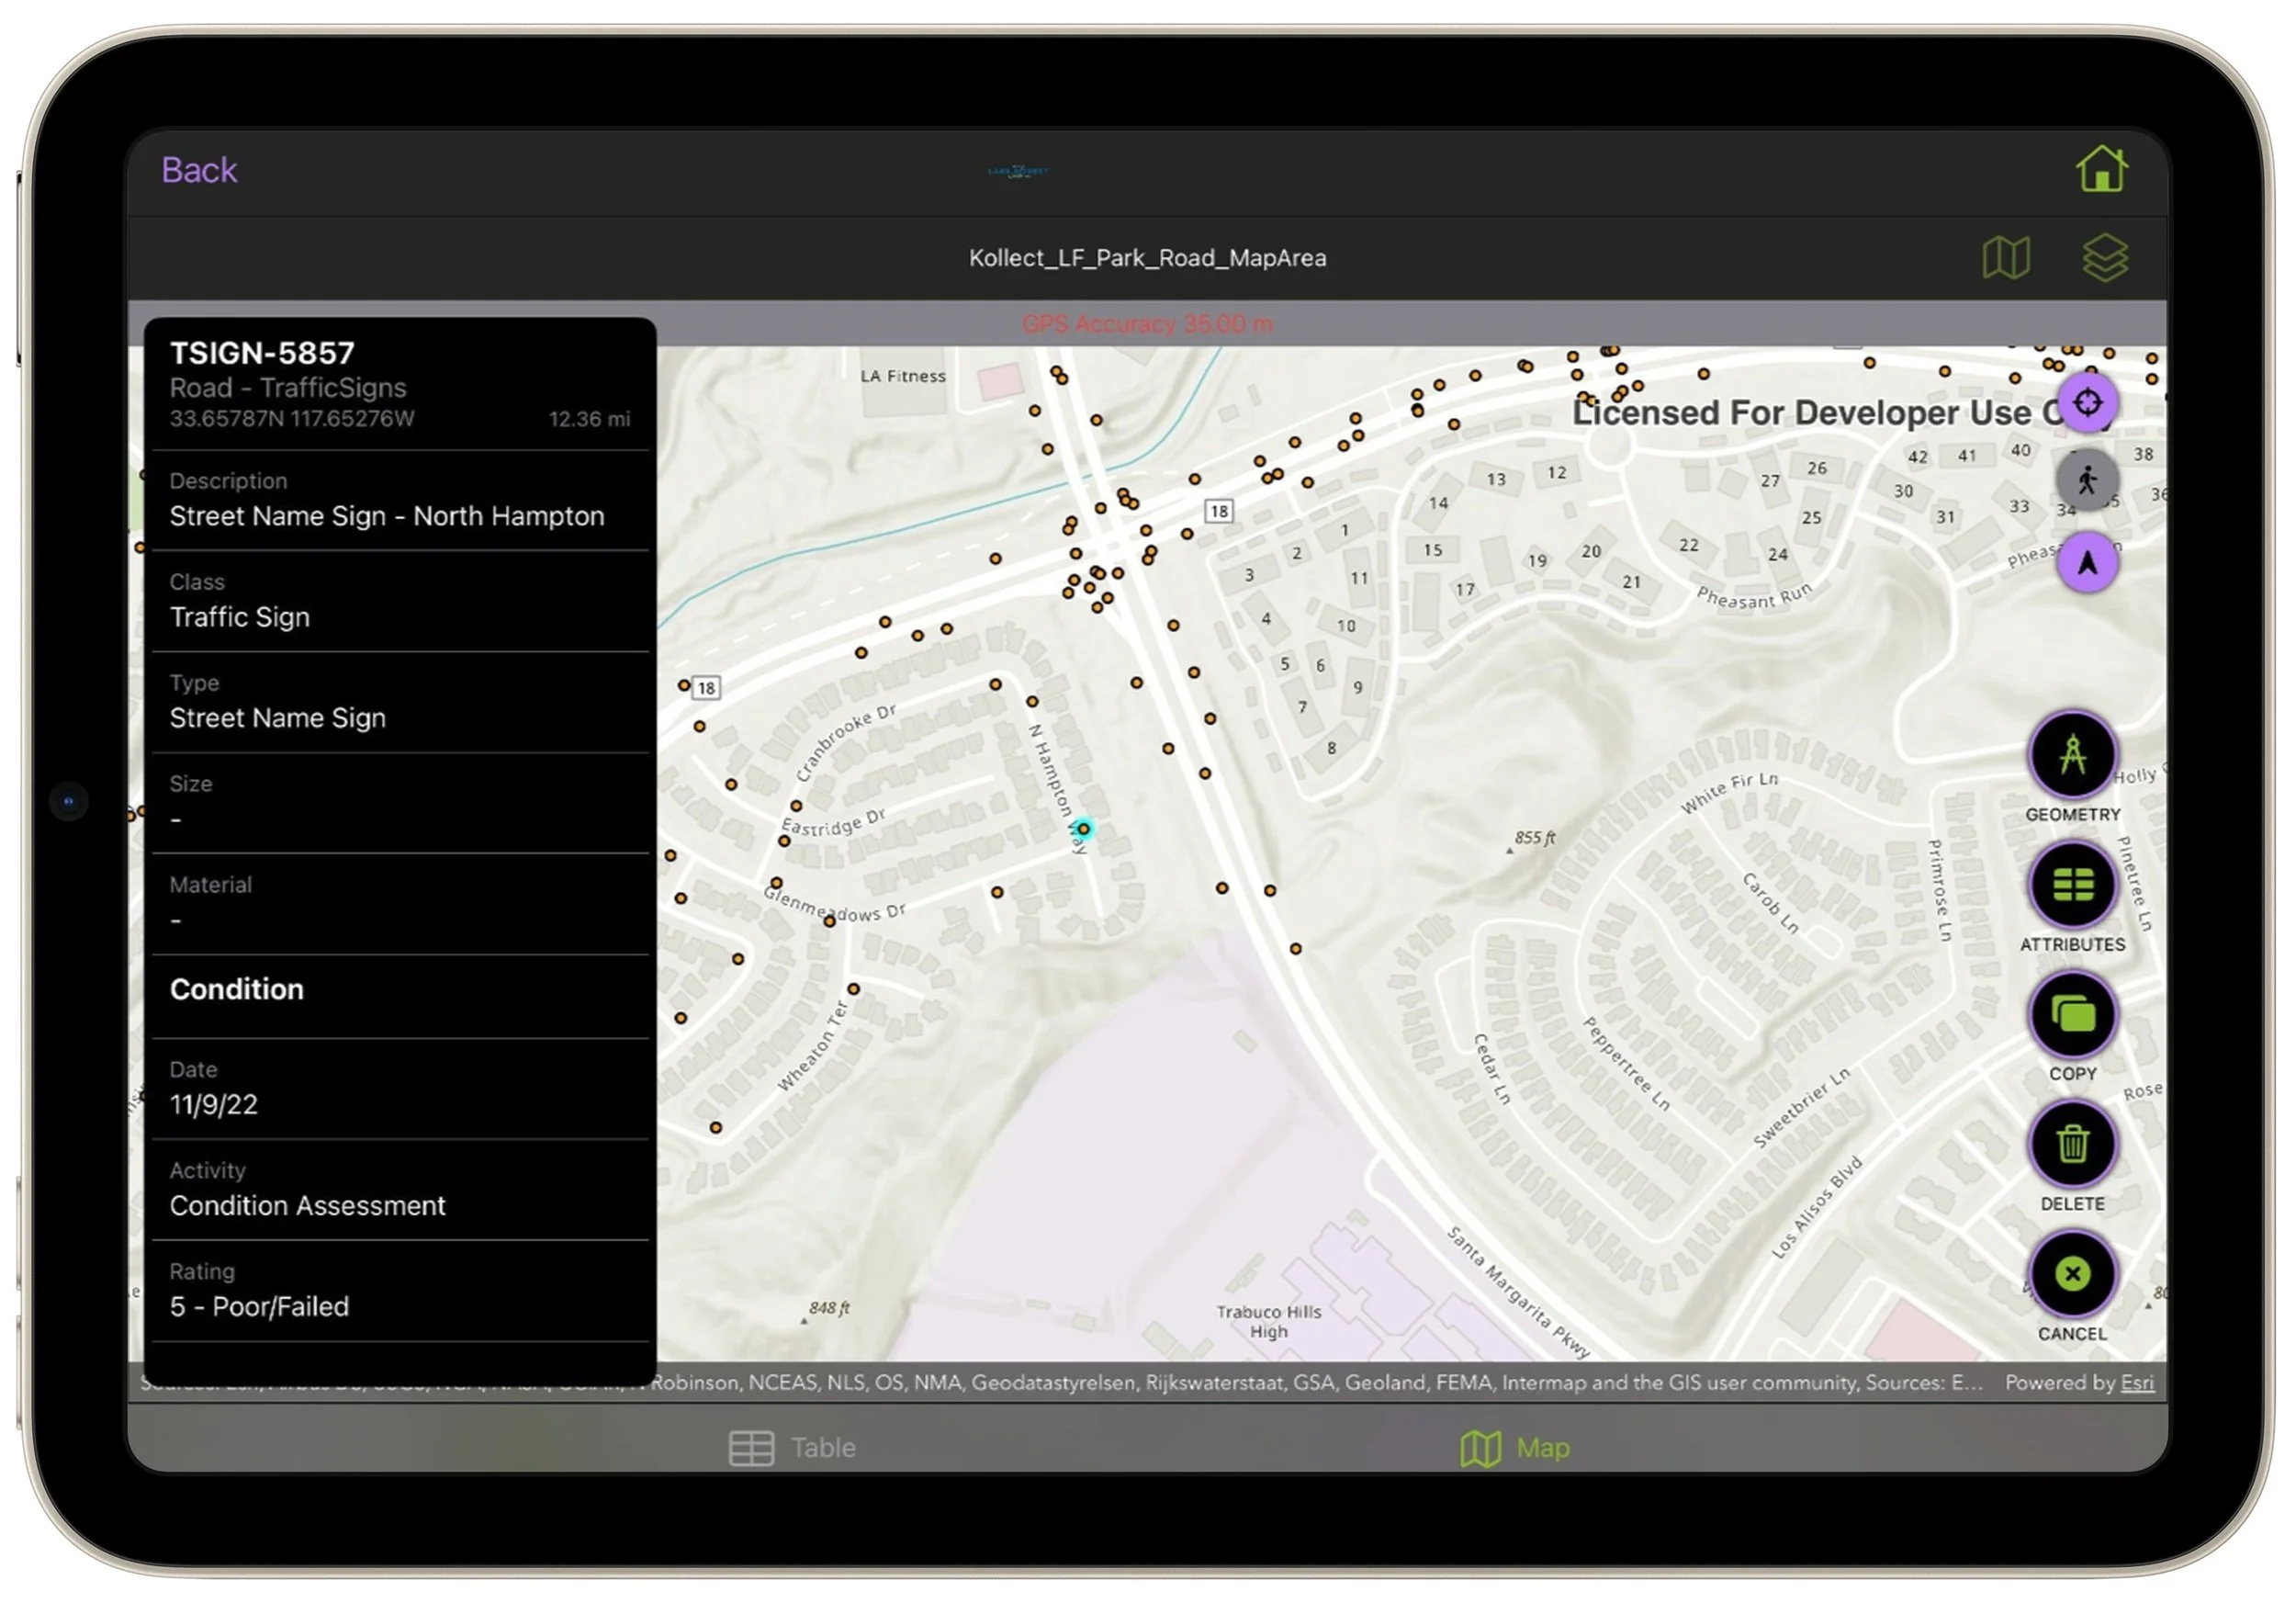Image resolution: width=2296 pixels, height=1603 pixels.
Task: Switch to the Map tab
Action: [1514, 1447]
